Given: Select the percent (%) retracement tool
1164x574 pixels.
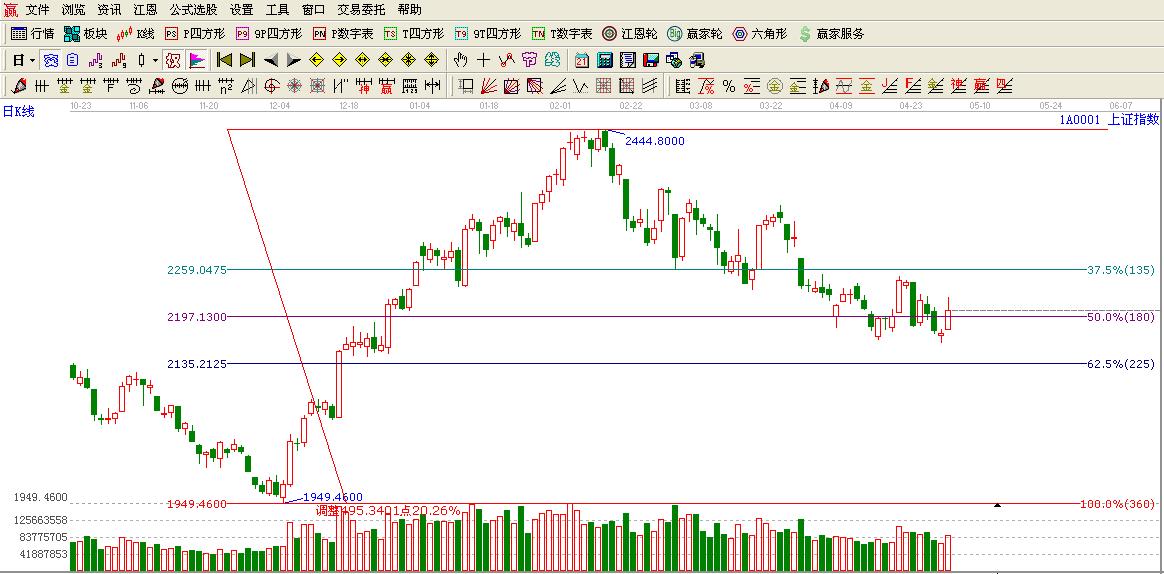Looking at the screenshot, I should 729,86.
